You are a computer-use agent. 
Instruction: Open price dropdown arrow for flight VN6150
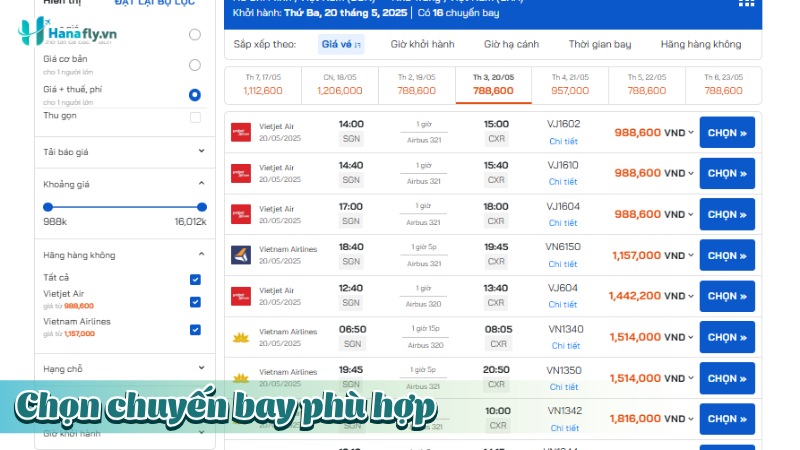pos(691,255)
